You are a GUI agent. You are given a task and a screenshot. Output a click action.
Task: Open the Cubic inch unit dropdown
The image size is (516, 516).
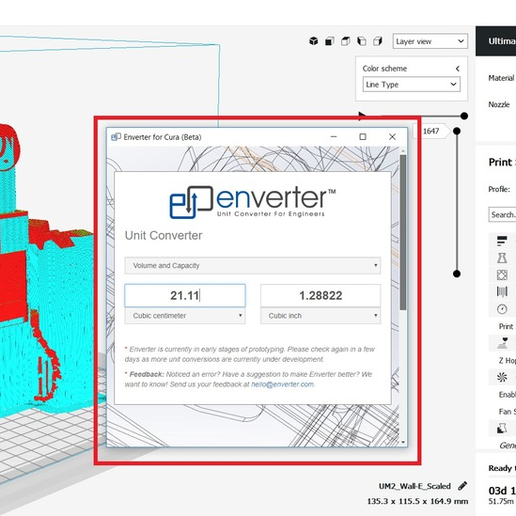click(x=320, y=316)
